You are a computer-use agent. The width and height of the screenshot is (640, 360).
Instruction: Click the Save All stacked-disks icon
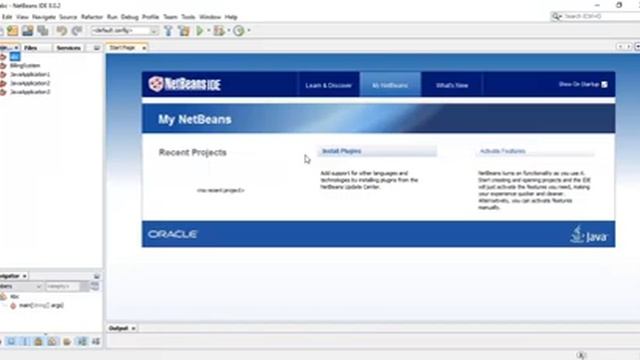tap(43, 30)
